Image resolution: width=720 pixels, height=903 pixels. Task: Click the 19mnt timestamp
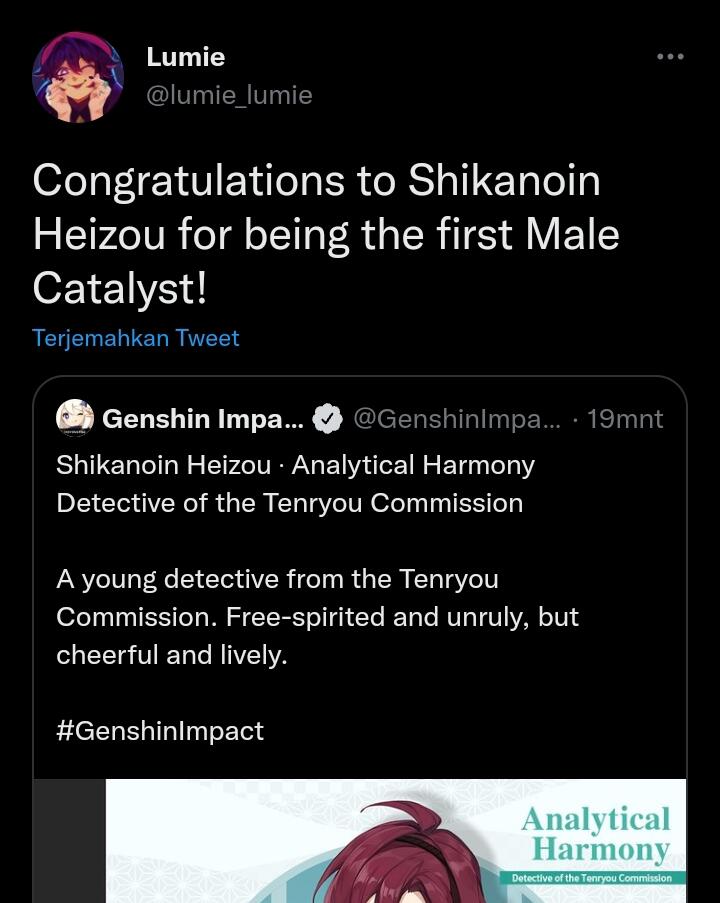point(625,419)
